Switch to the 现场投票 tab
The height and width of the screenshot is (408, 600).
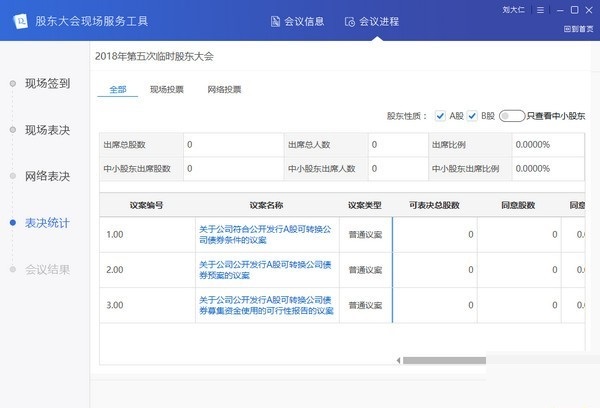167,90
